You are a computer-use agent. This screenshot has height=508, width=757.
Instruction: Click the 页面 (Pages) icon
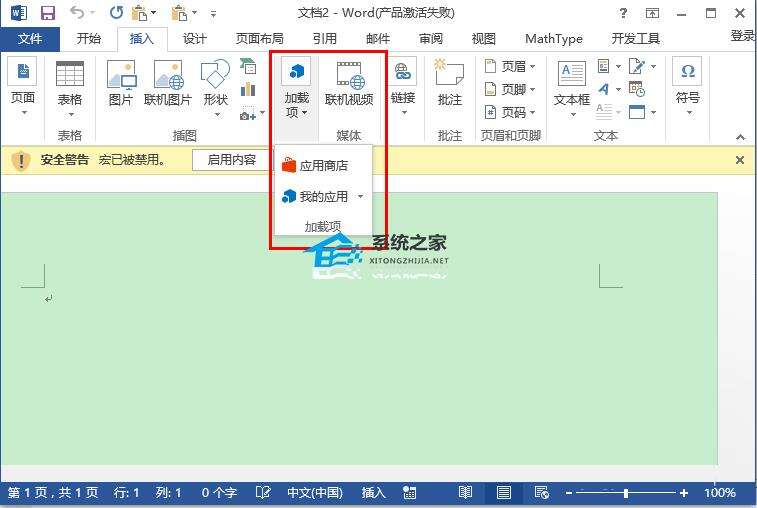[23, 71]
